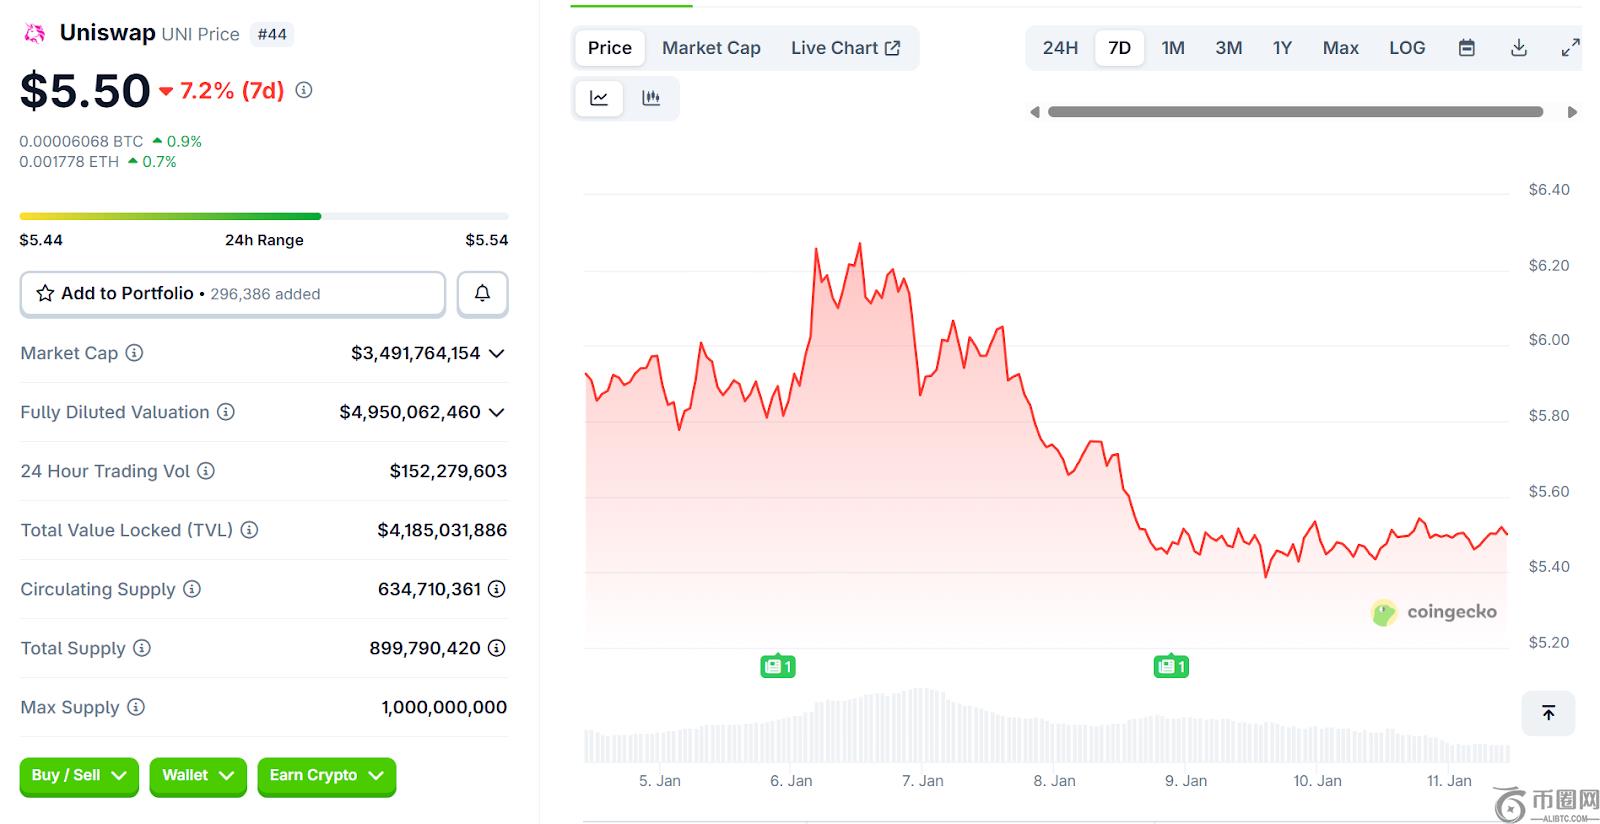Click Add to Portfolio button
Viewport: 1600px width, 824px height.
232,294
